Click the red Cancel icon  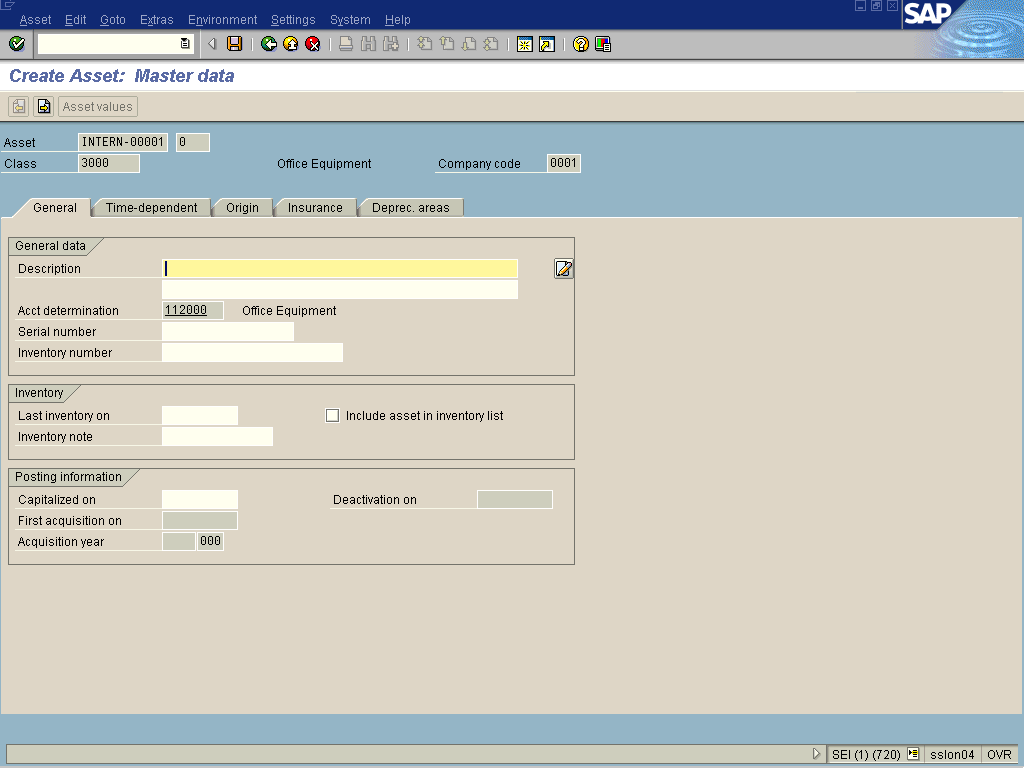[x=312, y=44]
